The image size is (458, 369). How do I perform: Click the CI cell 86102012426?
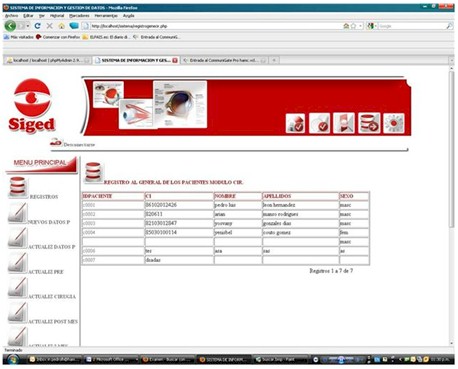[x=179, y=205]
